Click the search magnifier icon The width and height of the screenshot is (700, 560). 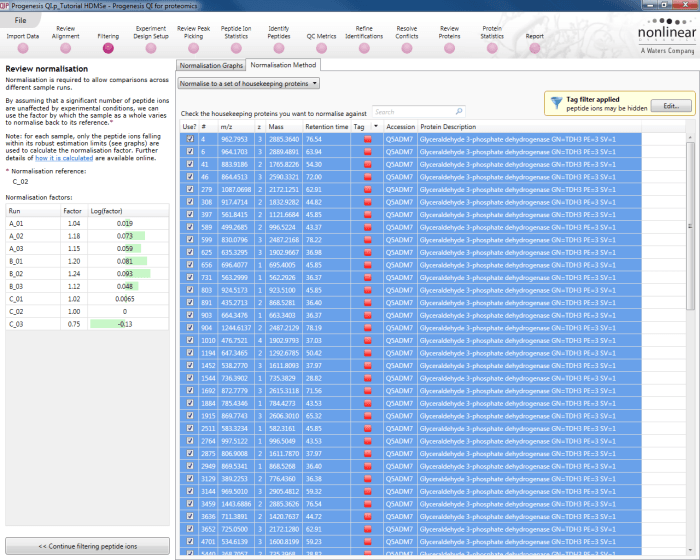459,111
